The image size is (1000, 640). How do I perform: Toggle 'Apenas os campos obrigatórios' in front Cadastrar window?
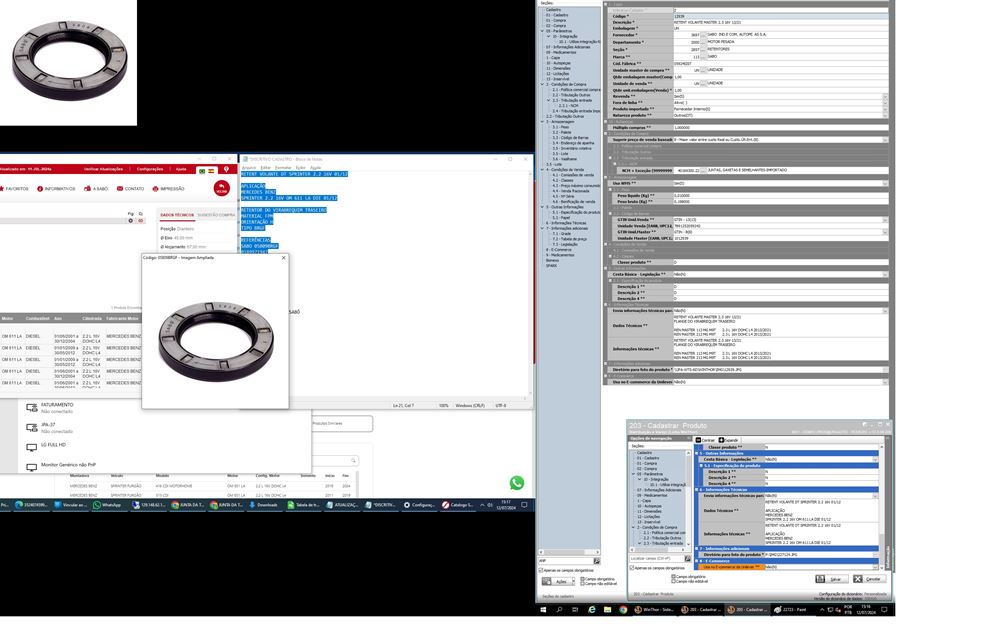click(632, 567)
